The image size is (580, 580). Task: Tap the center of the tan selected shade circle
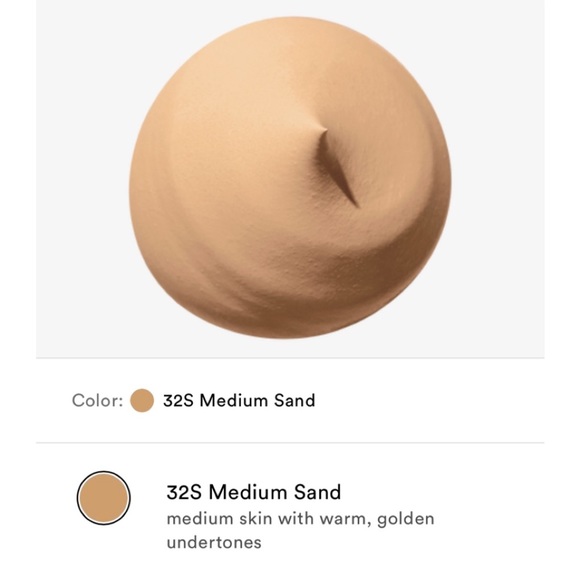pos(104,498)
